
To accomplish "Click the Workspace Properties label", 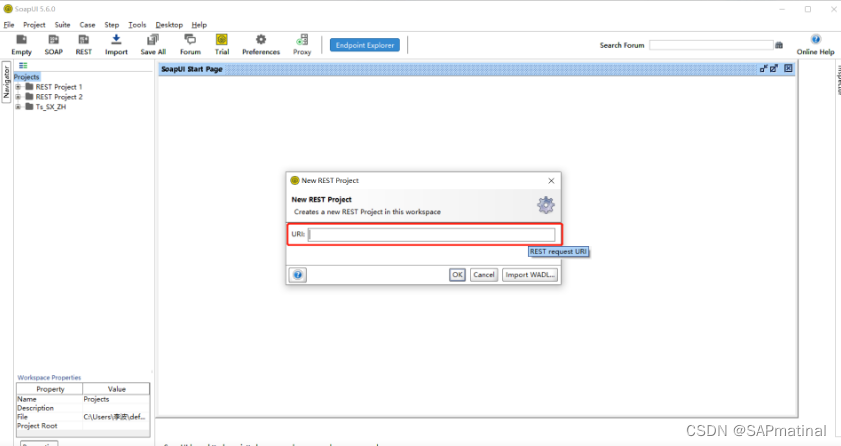I will [x=49, y=377].
